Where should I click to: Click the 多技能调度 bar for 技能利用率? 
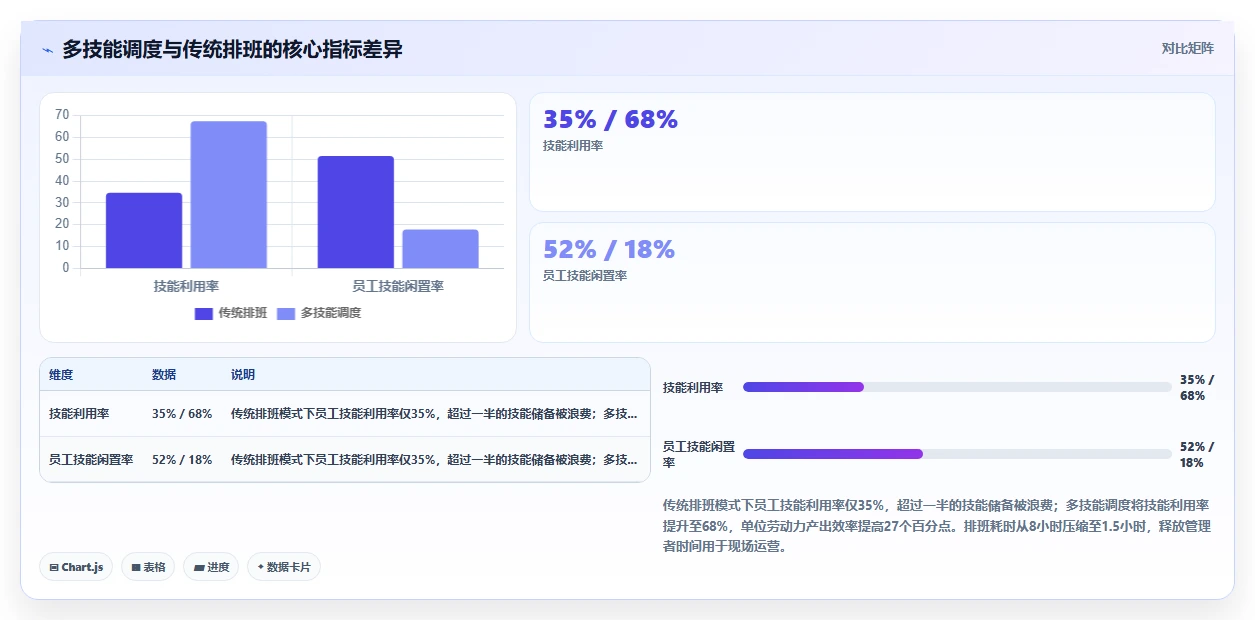pos(229,195)
